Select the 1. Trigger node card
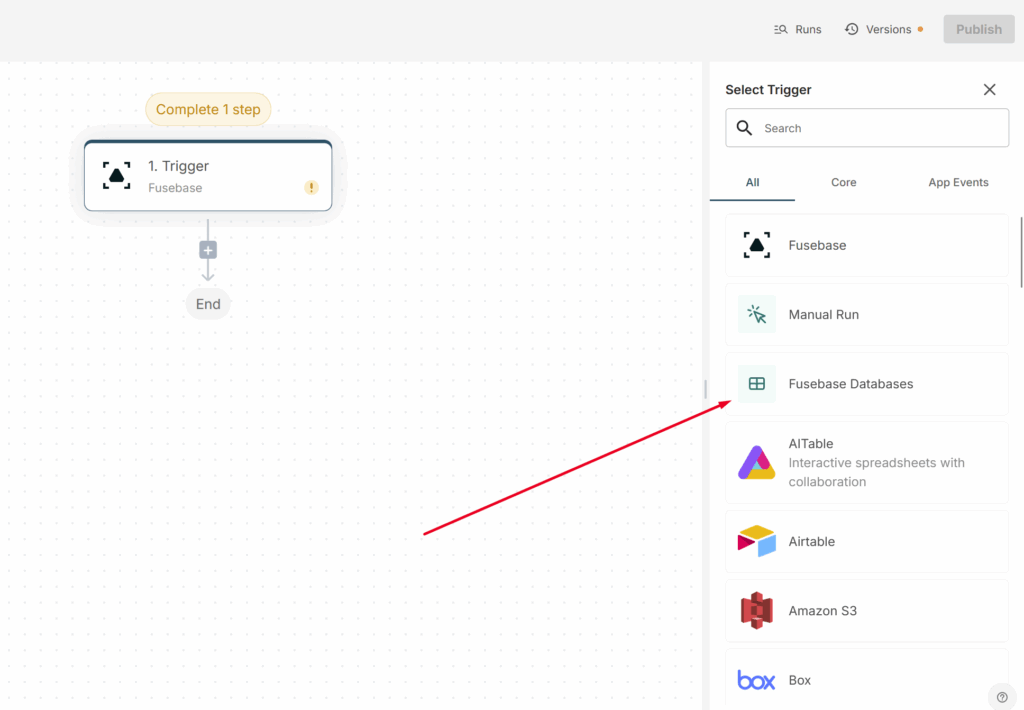This screenshot has width=1024, height=710. pos(208,176)
